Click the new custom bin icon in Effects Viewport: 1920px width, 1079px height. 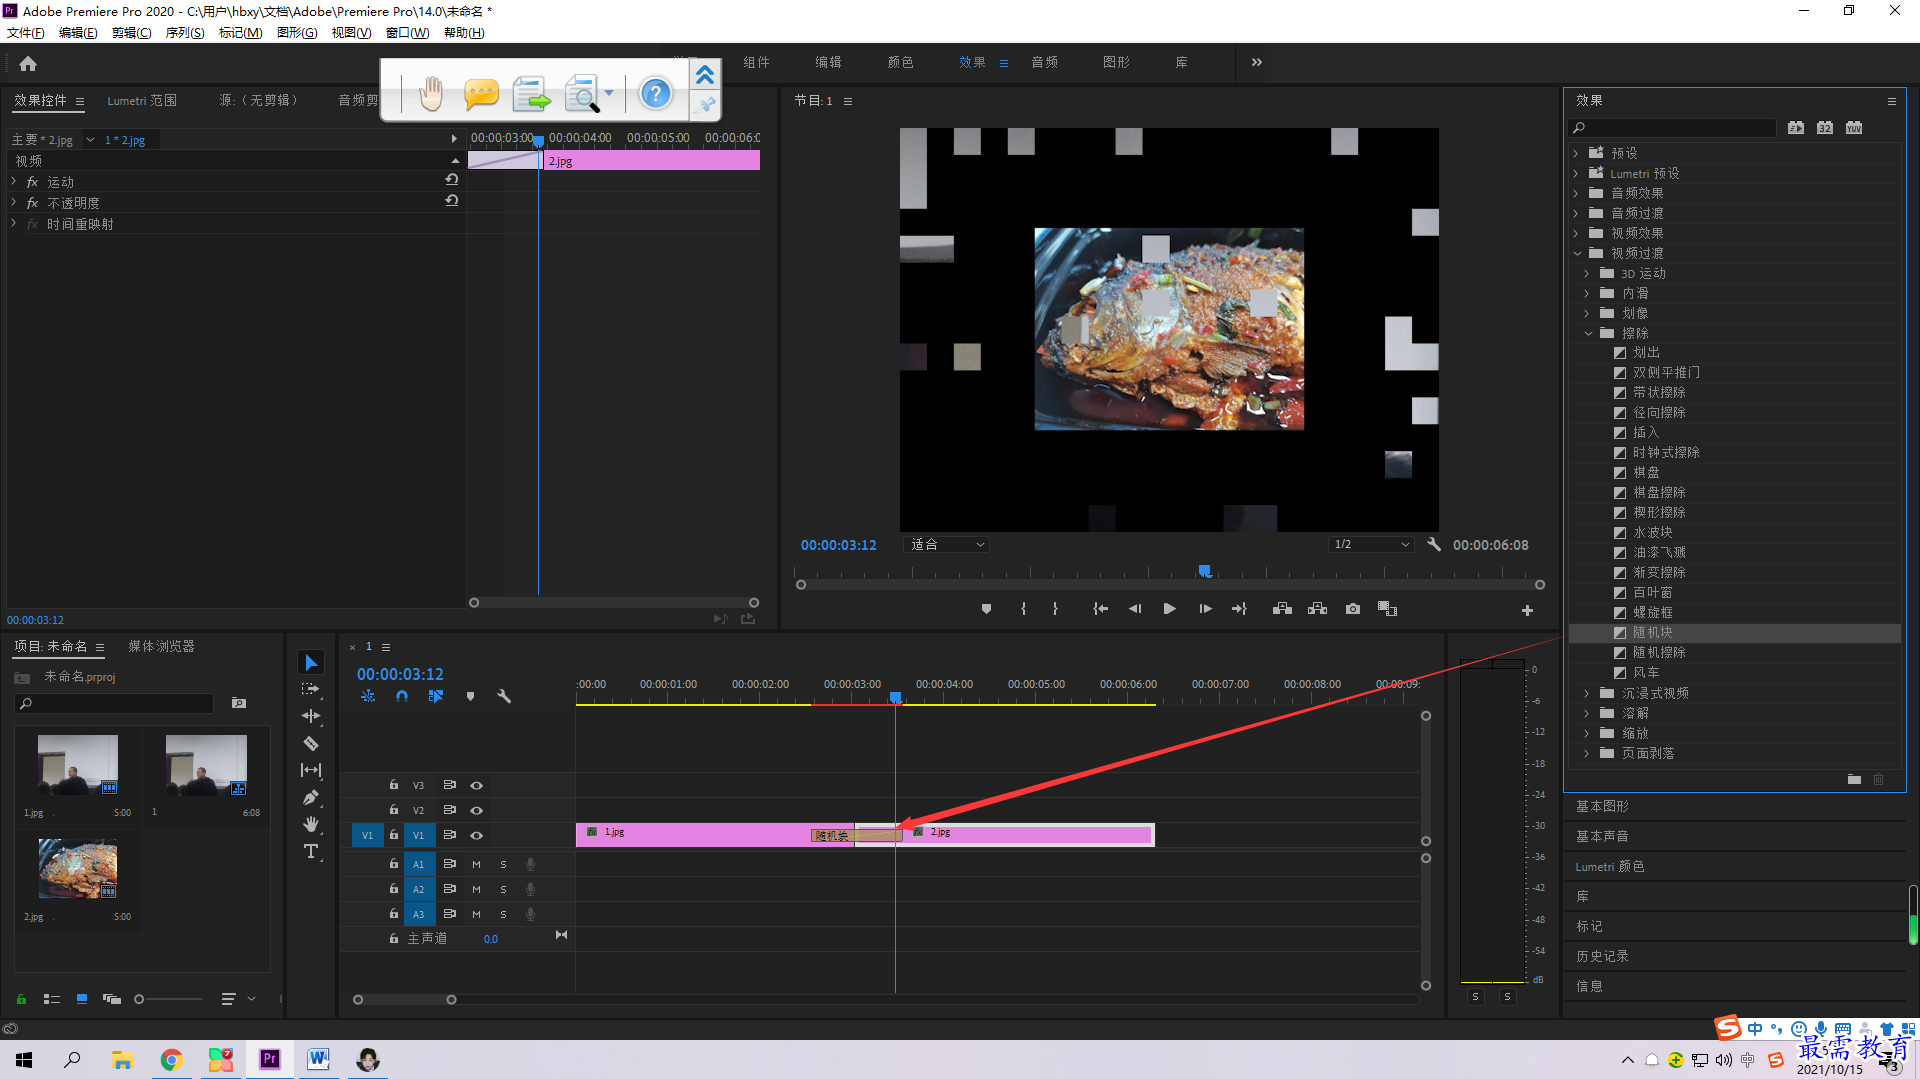click(1854, 779)
